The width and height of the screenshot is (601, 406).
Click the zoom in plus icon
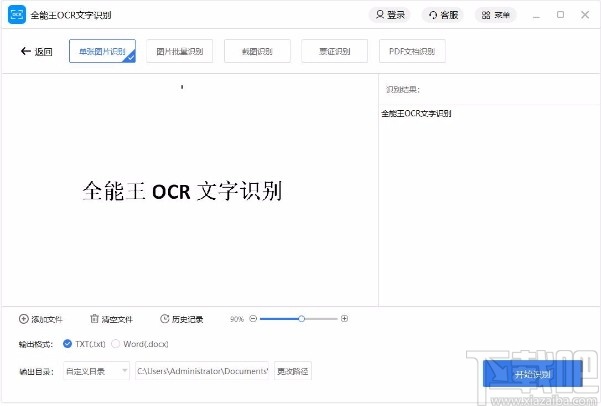344,319
